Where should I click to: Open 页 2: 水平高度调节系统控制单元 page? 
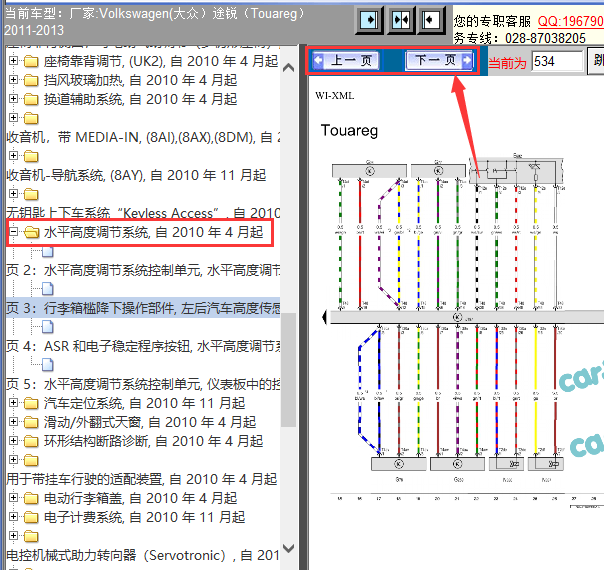point(143,270)
